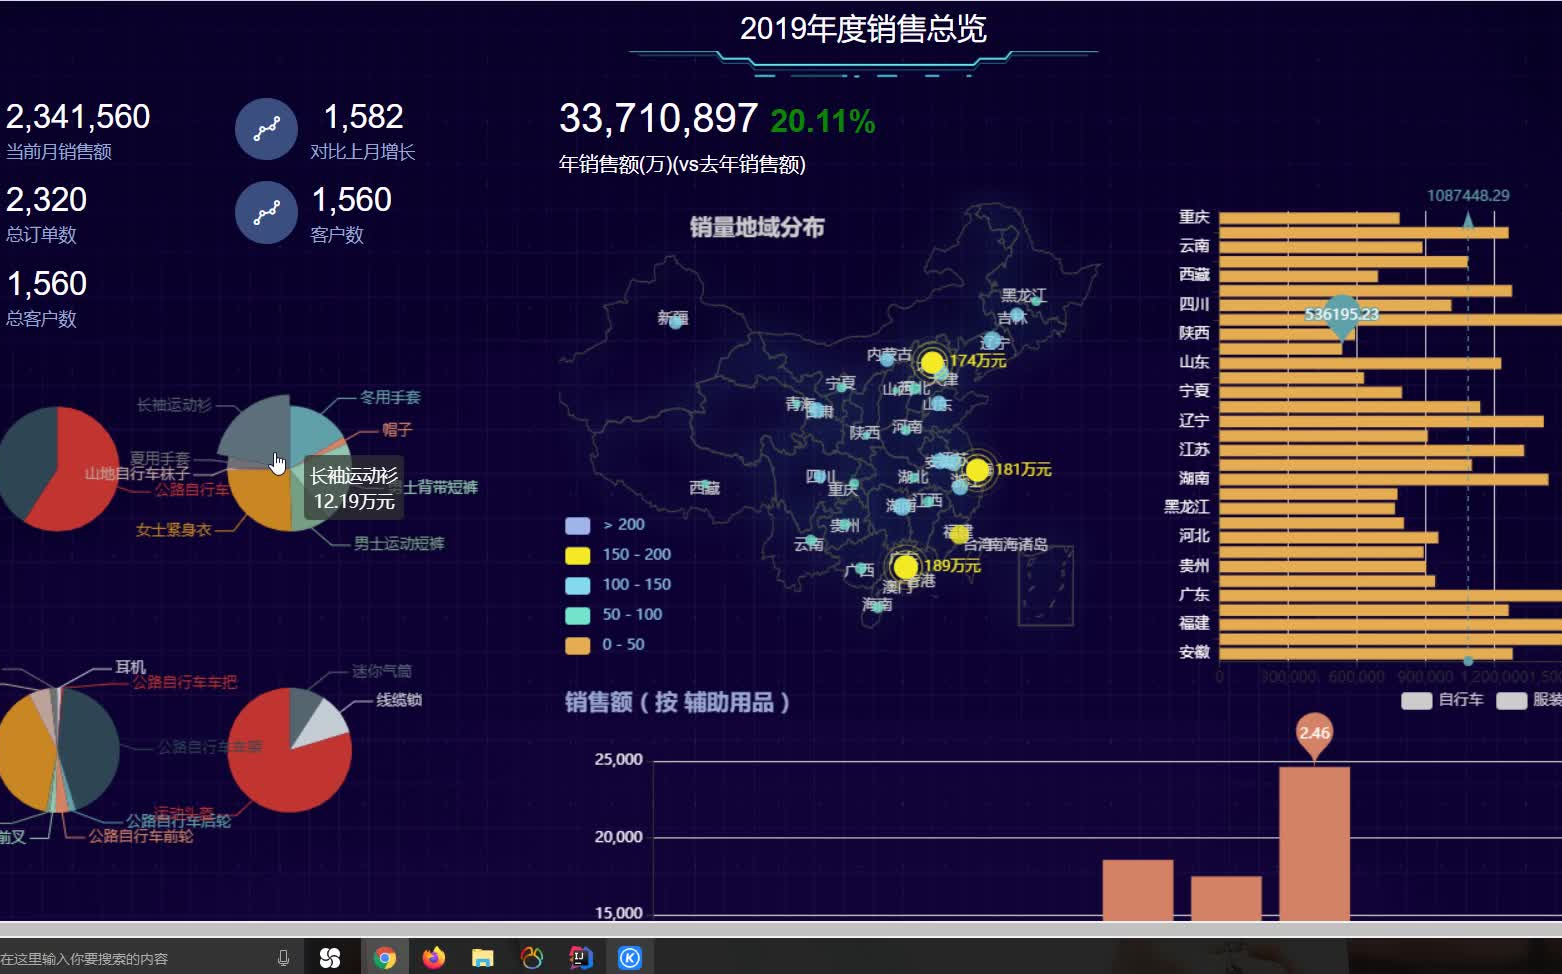This screenshot has height=974, width=1562.
Task: Select the gray 长袖运动衫 pie slice
Action: pyautogui.click(x=255, y=430)
